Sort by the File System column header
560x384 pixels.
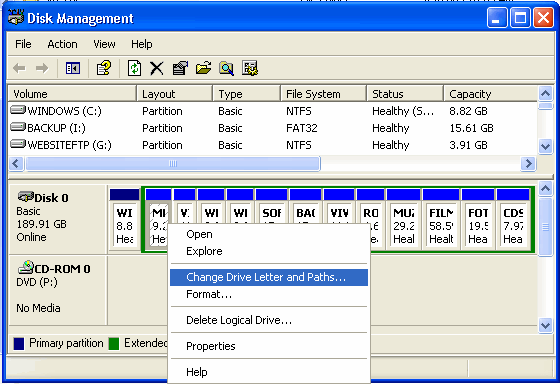(x=324, y=94)
